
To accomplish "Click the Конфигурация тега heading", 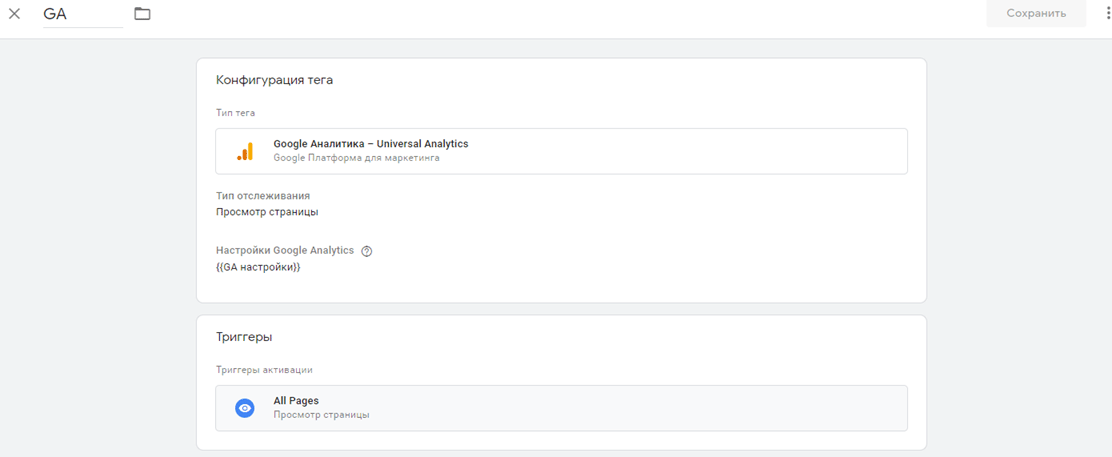I will coord(274,80).
